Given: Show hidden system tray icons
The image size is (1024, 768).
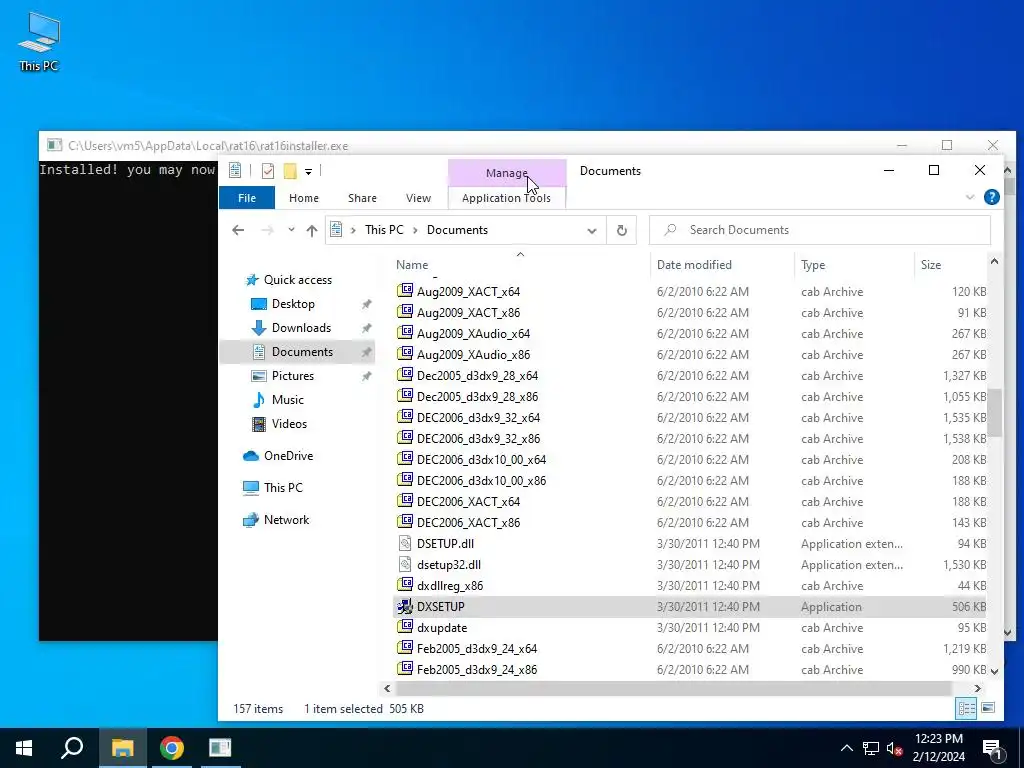Looking at the screenshot, I should click(846, 748).
